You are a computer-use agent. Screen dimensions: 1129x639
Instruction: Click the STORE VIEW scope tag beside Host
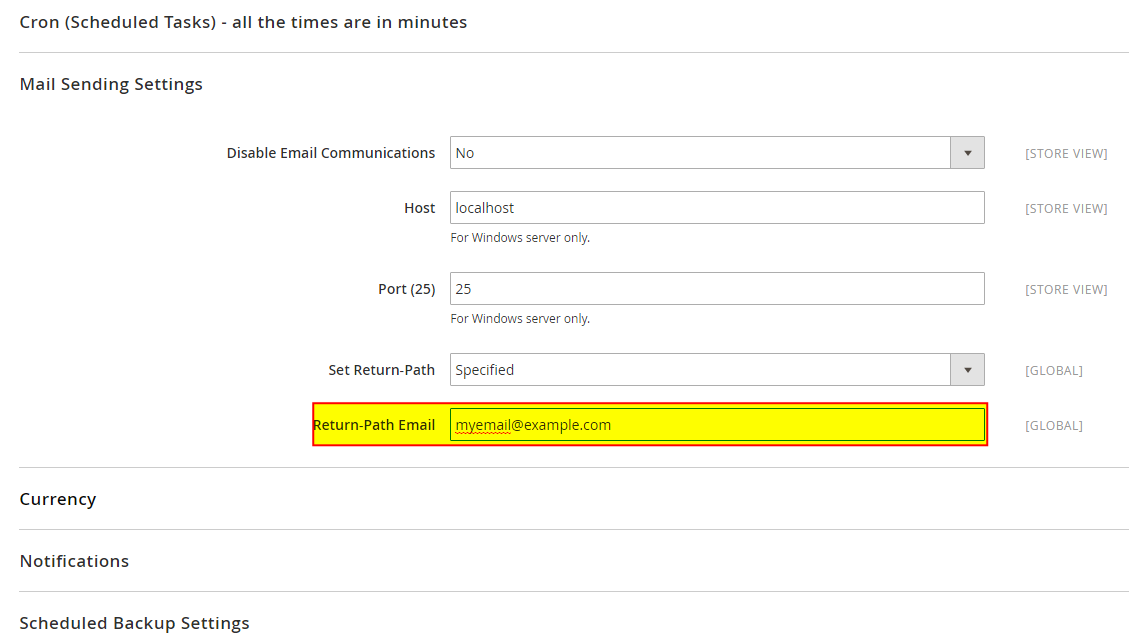(1065, 209)
